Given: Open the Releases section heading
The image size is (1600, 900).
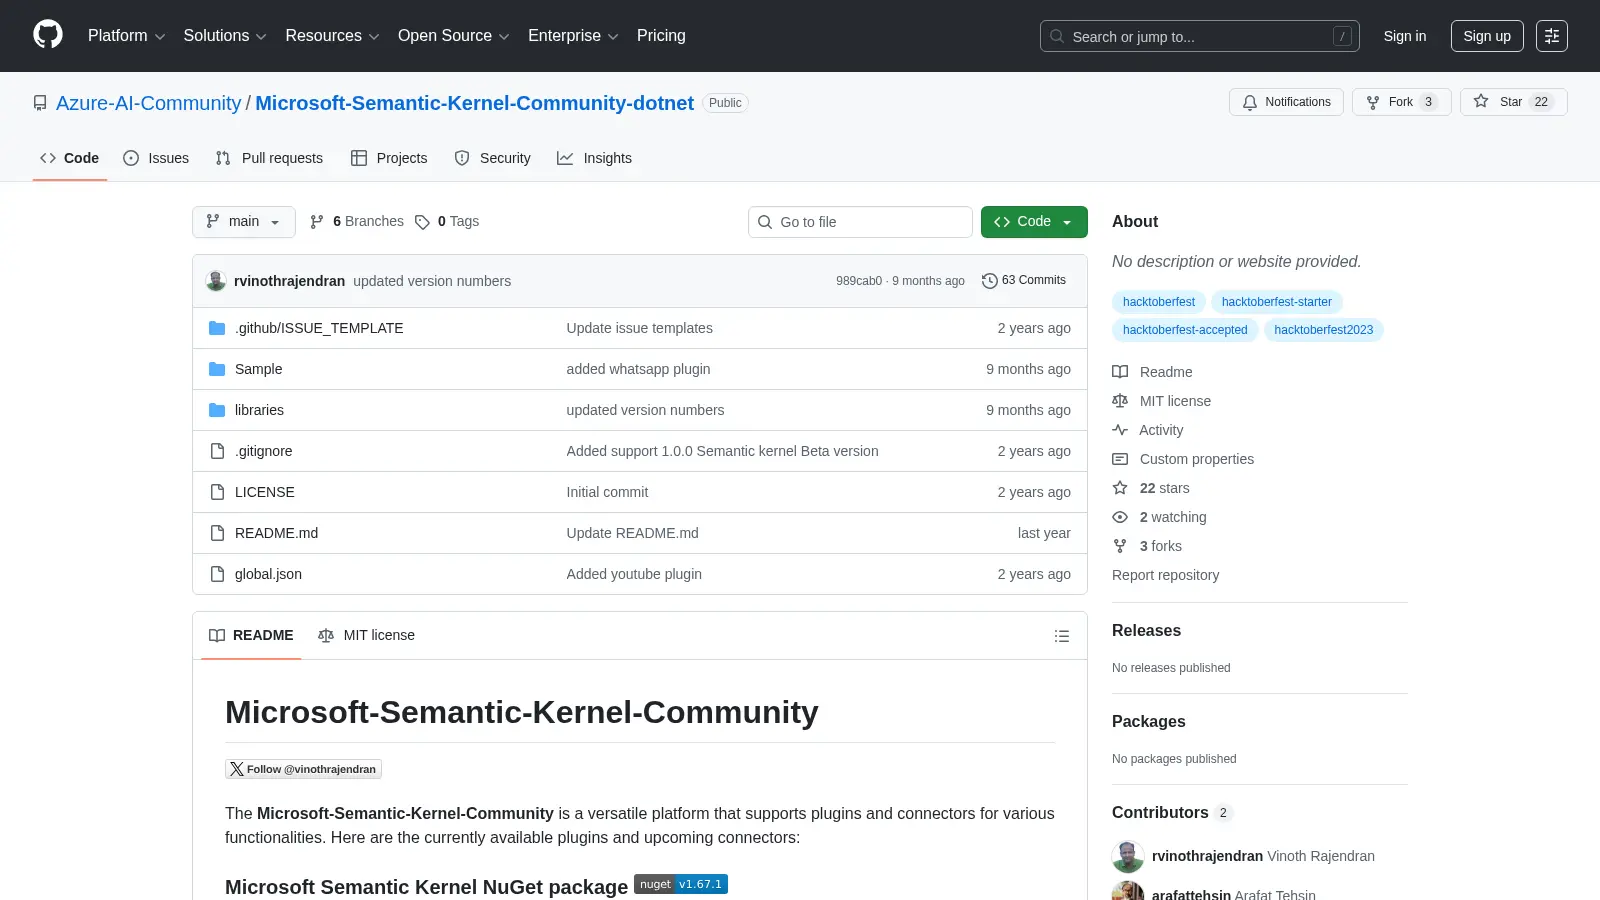Looking at the screenshot, I should pyautogui.click(x=1146, y=631).
